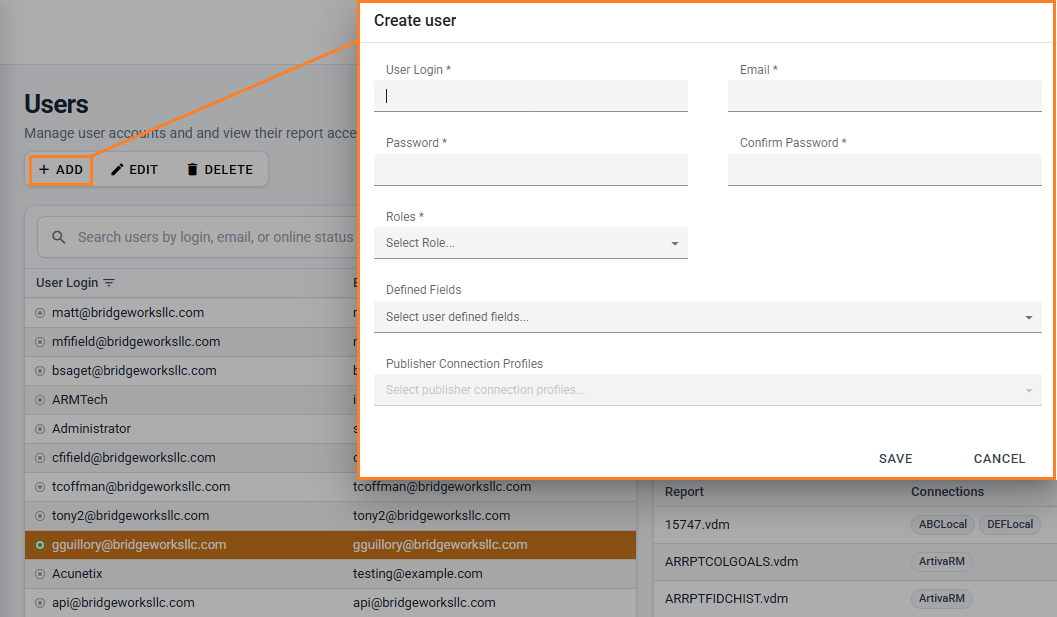The width and height of the screenshot is (1057, 617).
Task: Open the publisher connection profiles dropdown
Action: click(x=708, y=390)
